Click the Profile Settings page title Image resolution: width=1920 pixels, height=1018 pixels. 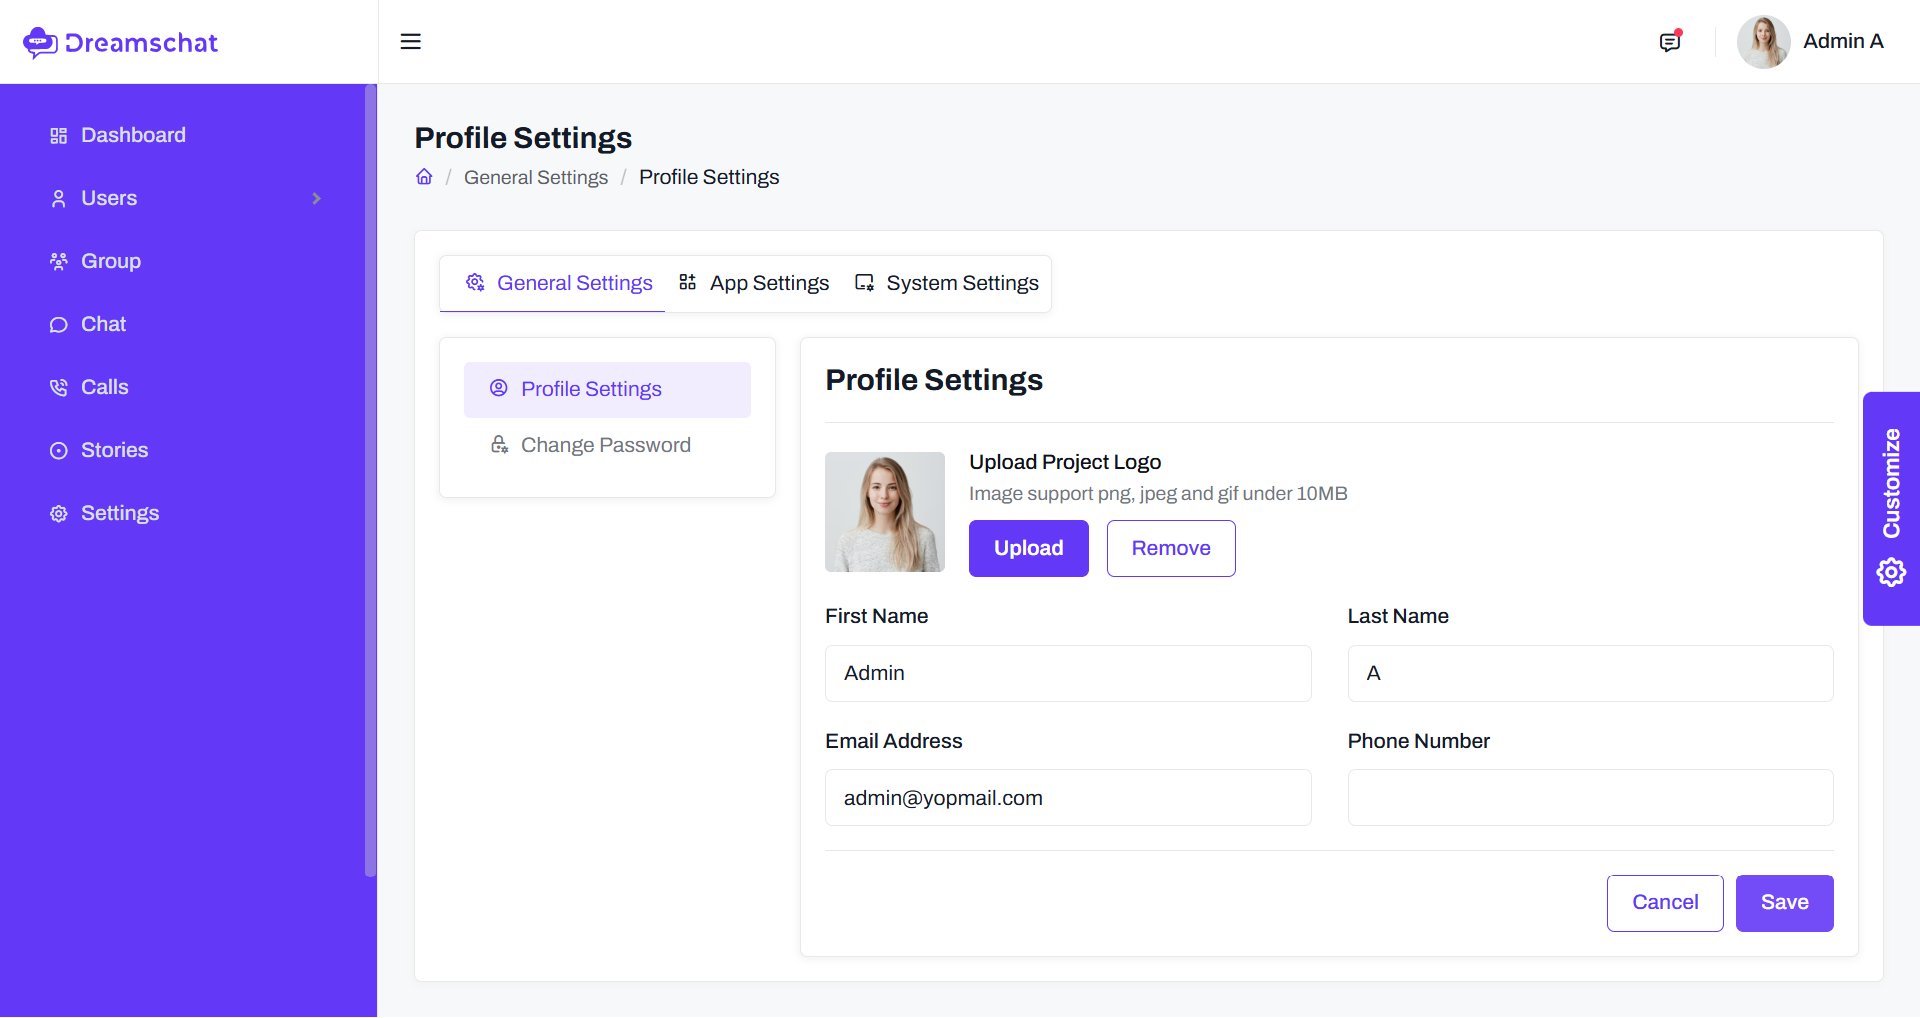coord(523,138)
